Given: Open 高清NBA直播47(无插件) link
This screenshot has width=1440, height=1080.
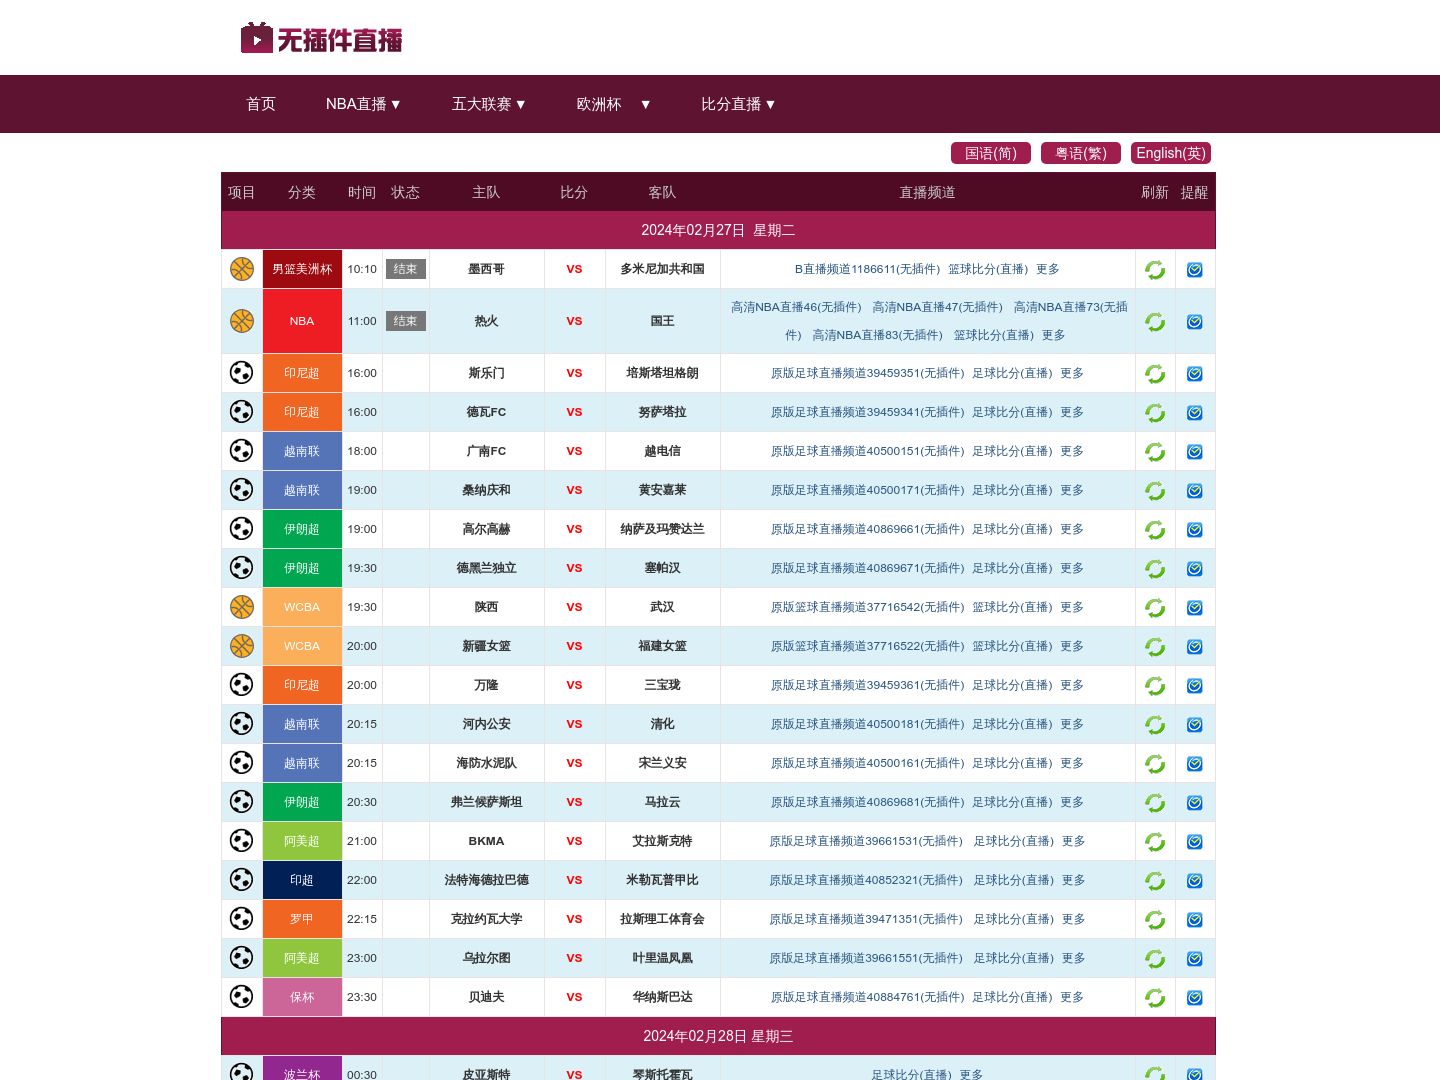Looking at the screenshot, I should 937,307.
